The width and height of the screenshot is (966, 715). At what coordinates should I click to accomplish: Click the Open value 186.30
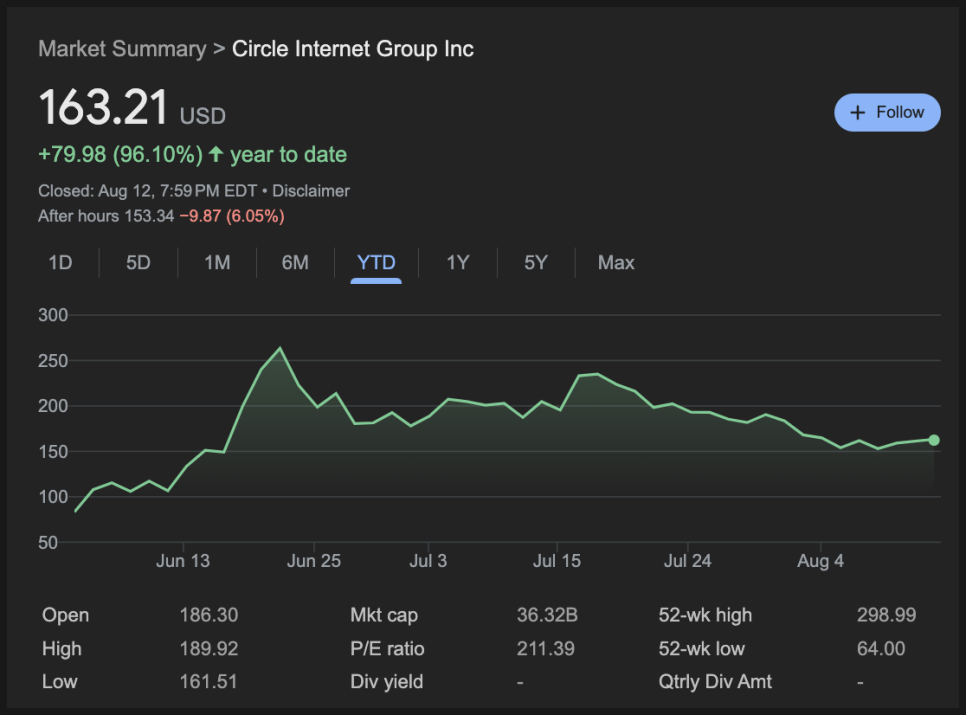point(209,615)
